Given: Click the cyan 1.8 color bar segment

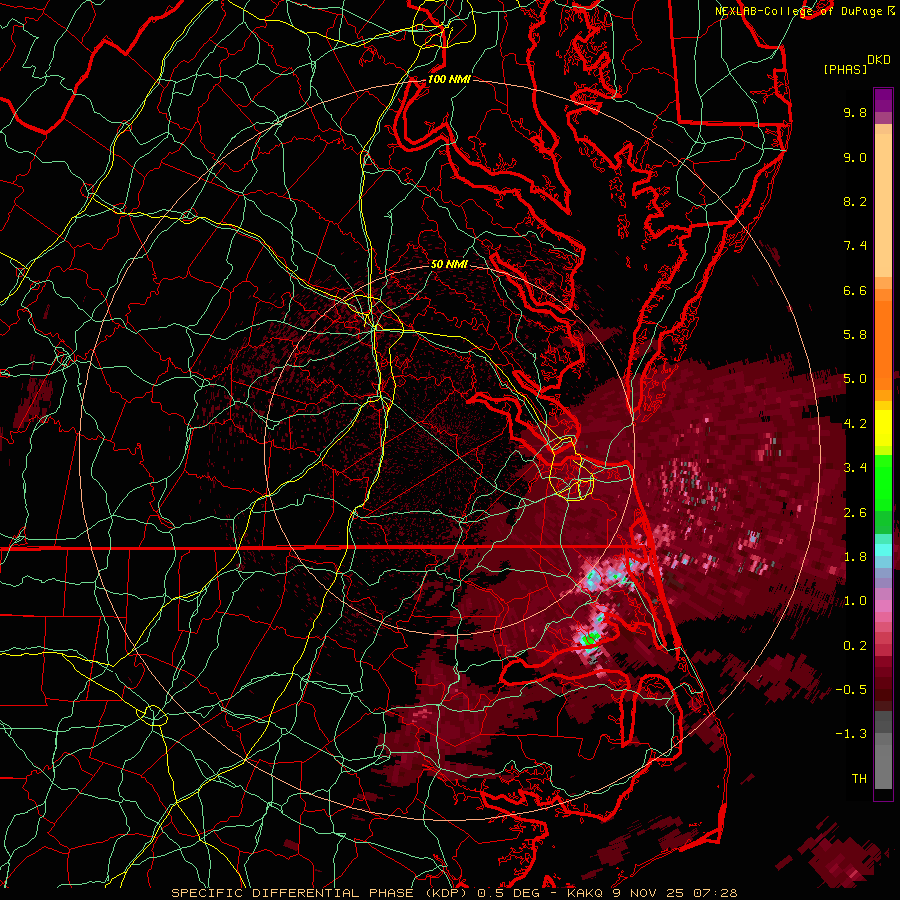Looking at the screenshot, I should click(883, 549).
